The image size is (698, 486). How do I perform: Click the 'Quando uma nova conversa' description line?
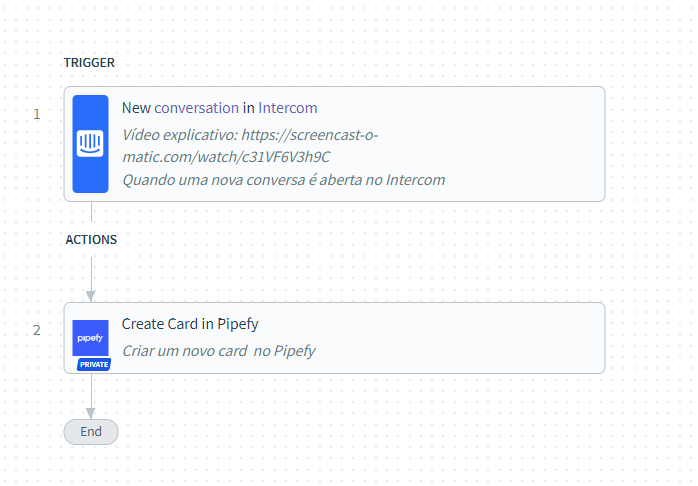point(284,180)
